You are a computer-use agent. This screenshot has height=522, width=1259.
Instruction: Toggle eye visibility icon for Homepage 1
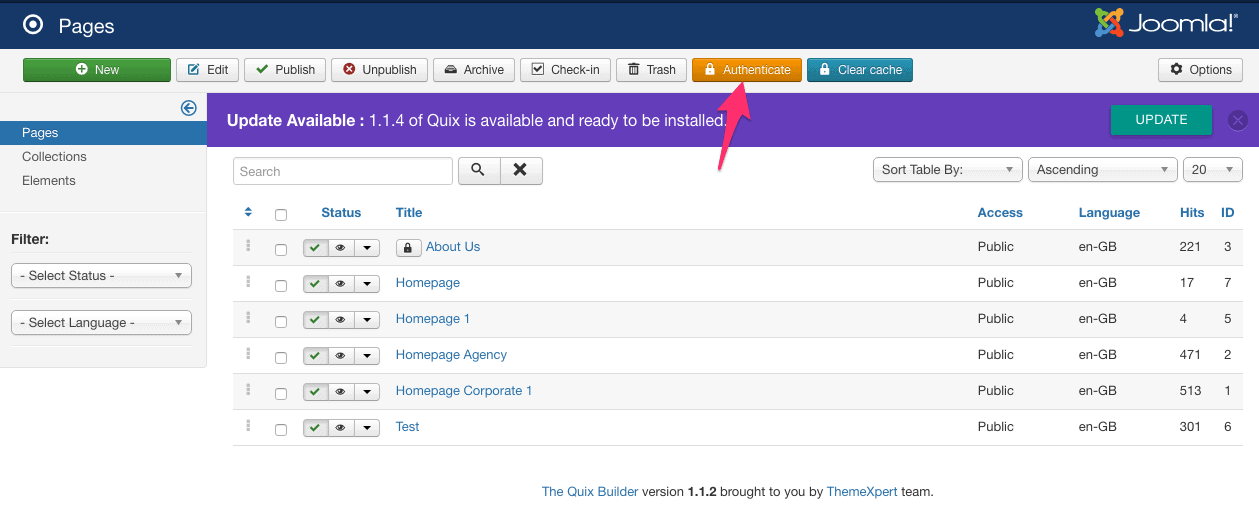tap(340, 320)
